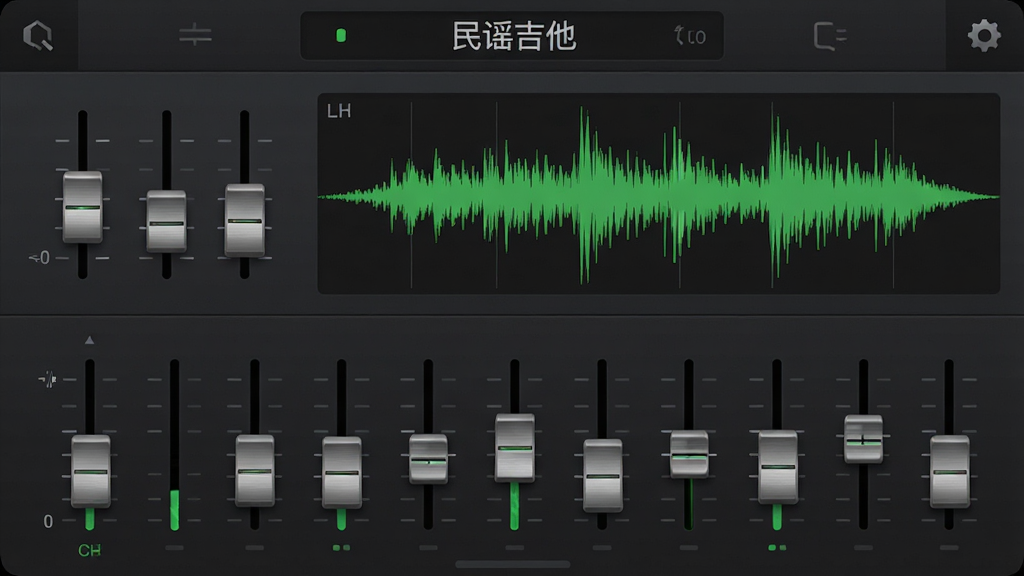Adjust the sixth channel fader knob
Viewport: 1024px width, 576px height.
[x=515, y=448]
